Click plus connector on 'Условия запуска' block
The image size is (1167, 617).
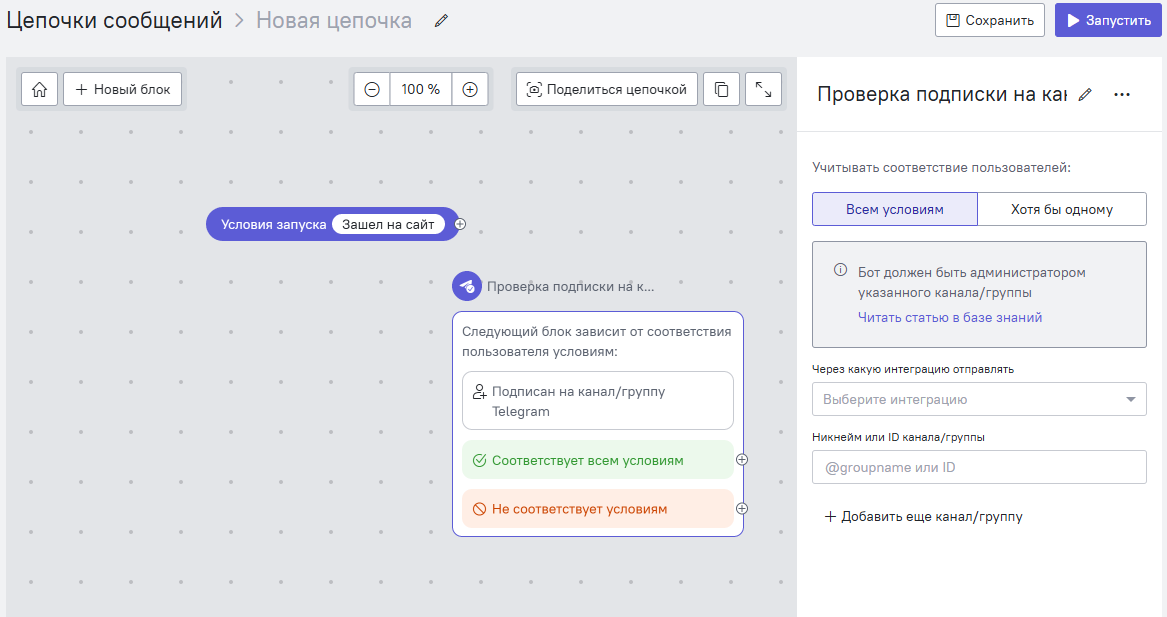pyautogui.click(x=460, y=224)
